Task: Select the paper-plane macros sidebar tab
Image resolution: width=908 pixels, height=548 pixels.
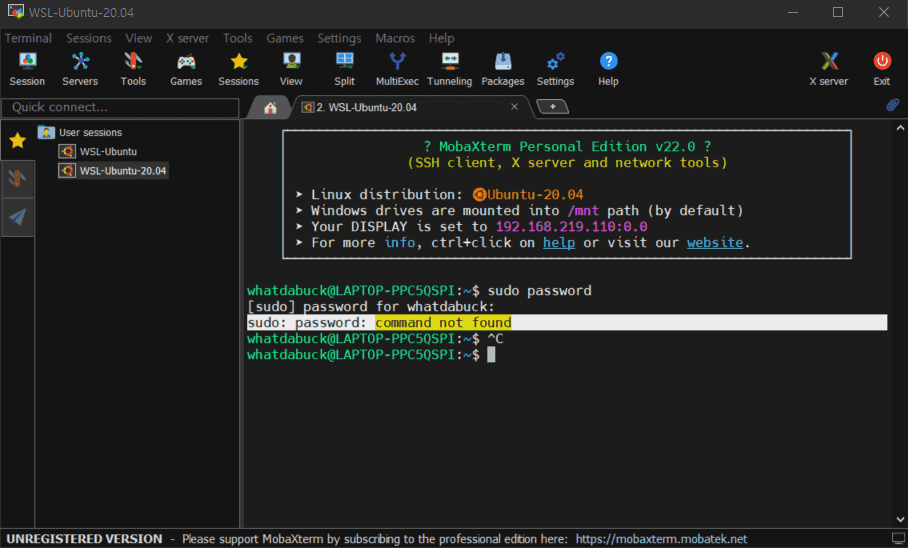Action: coord(17,217)
